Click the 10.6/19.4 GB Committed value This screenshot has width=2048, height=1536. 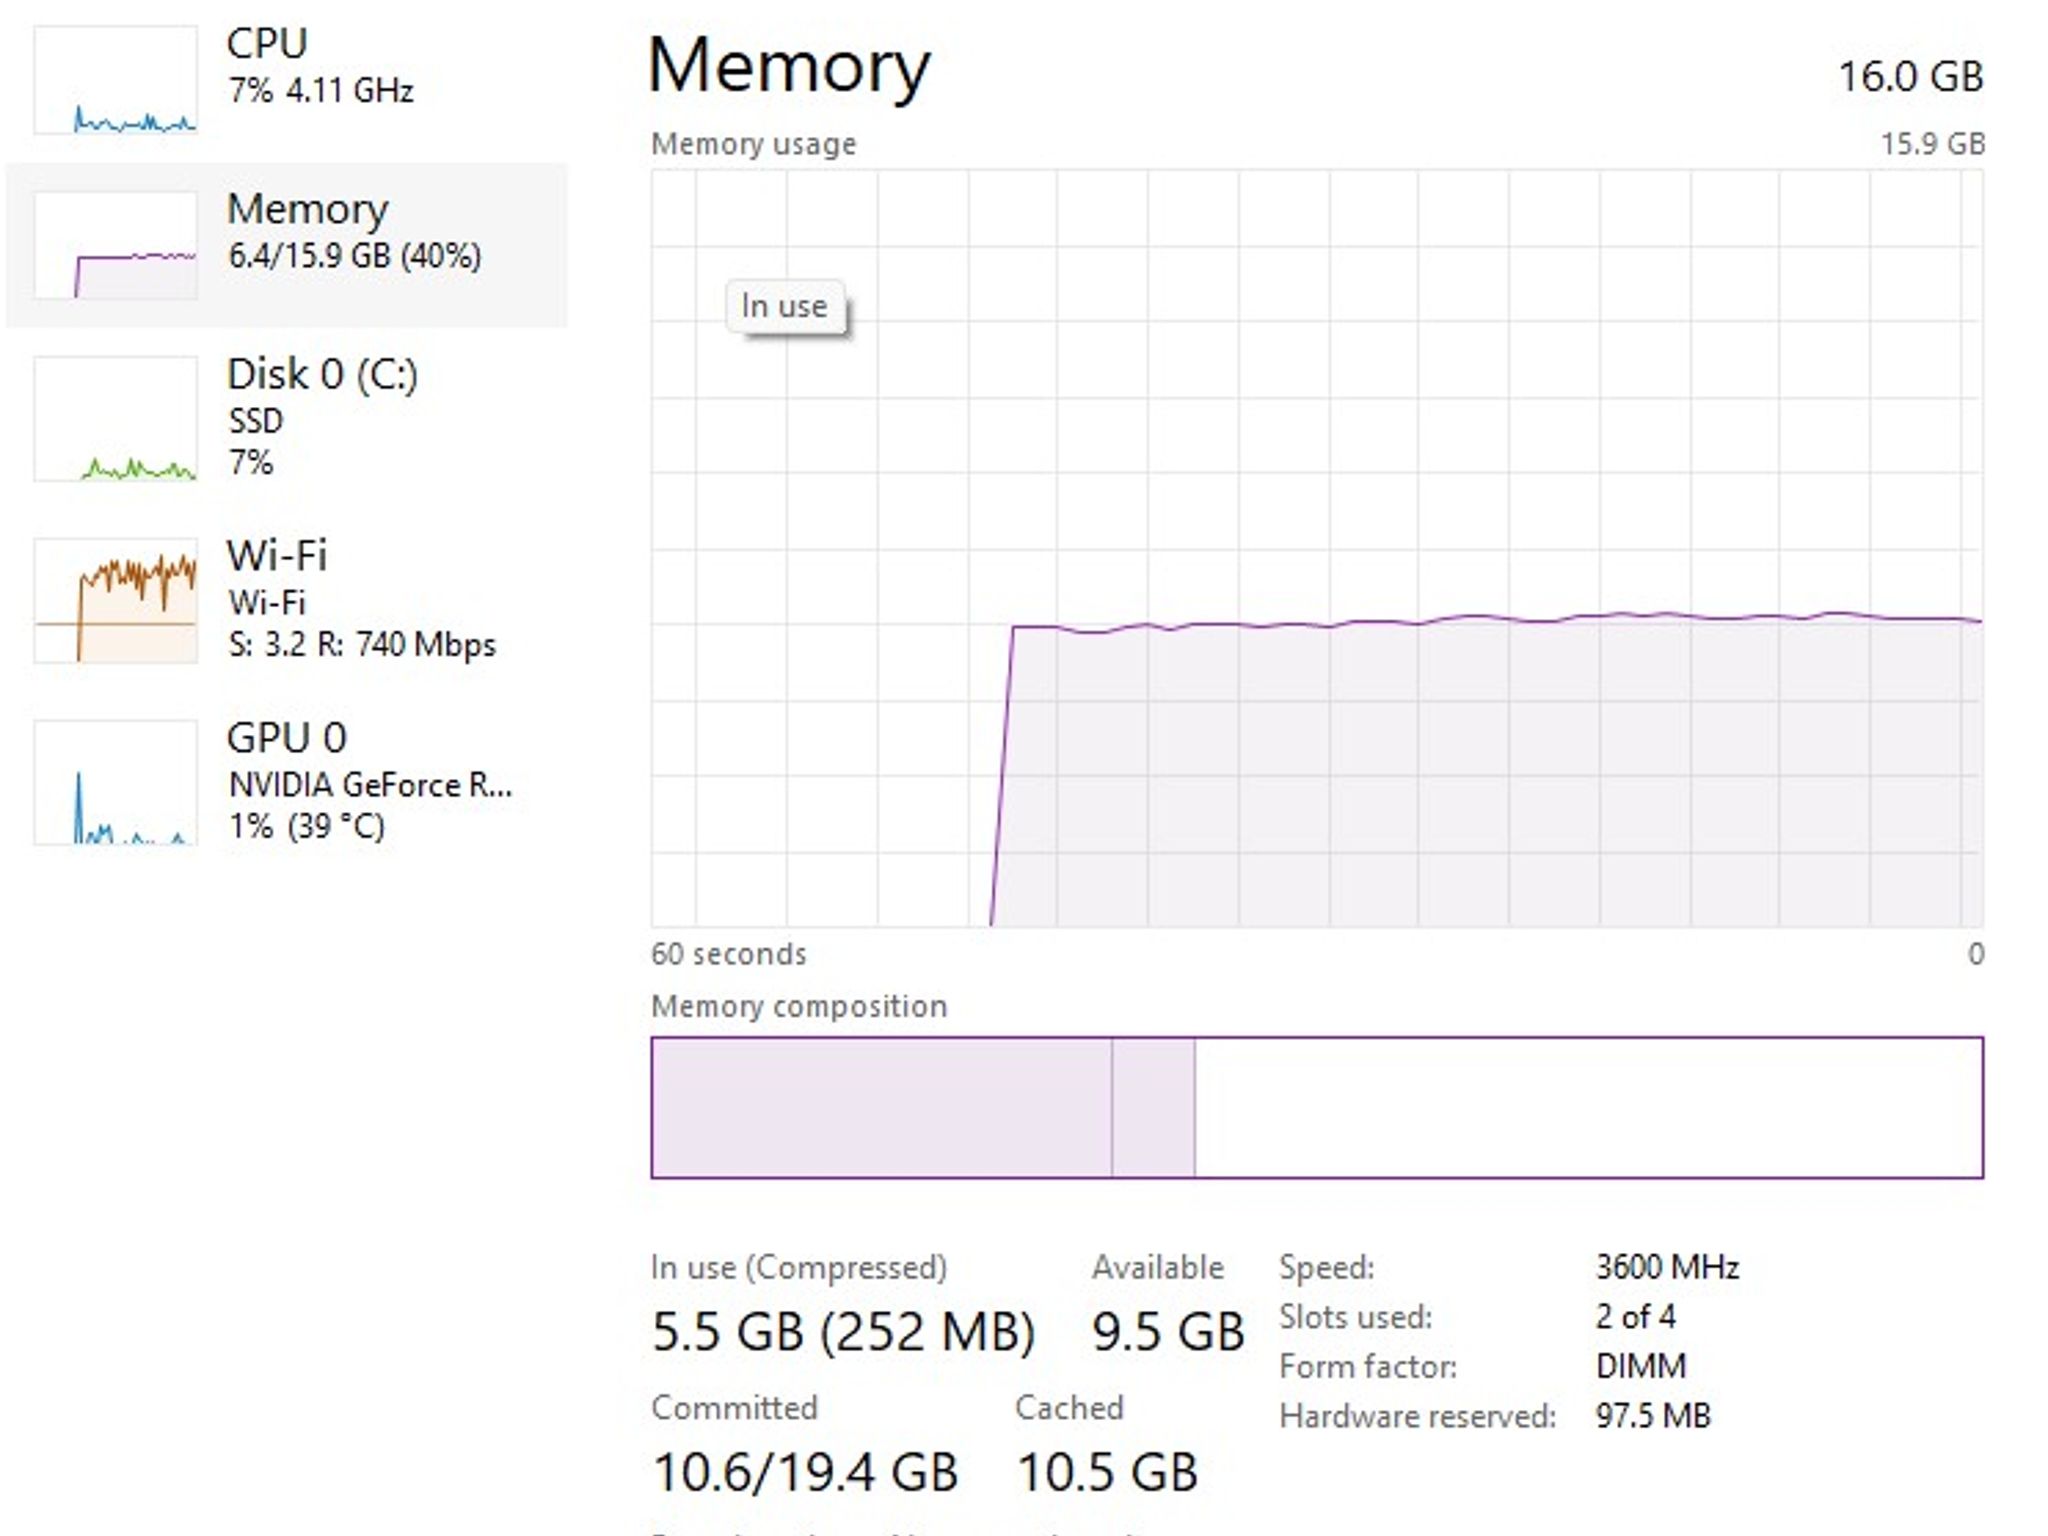click(805, 1472)
